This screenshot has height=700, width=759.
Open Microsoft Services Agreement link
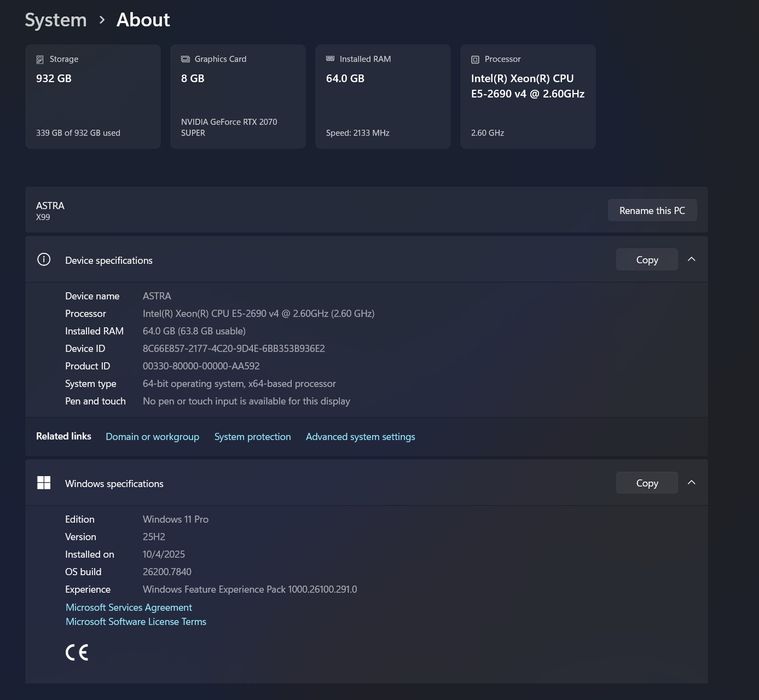pos(129,607)
